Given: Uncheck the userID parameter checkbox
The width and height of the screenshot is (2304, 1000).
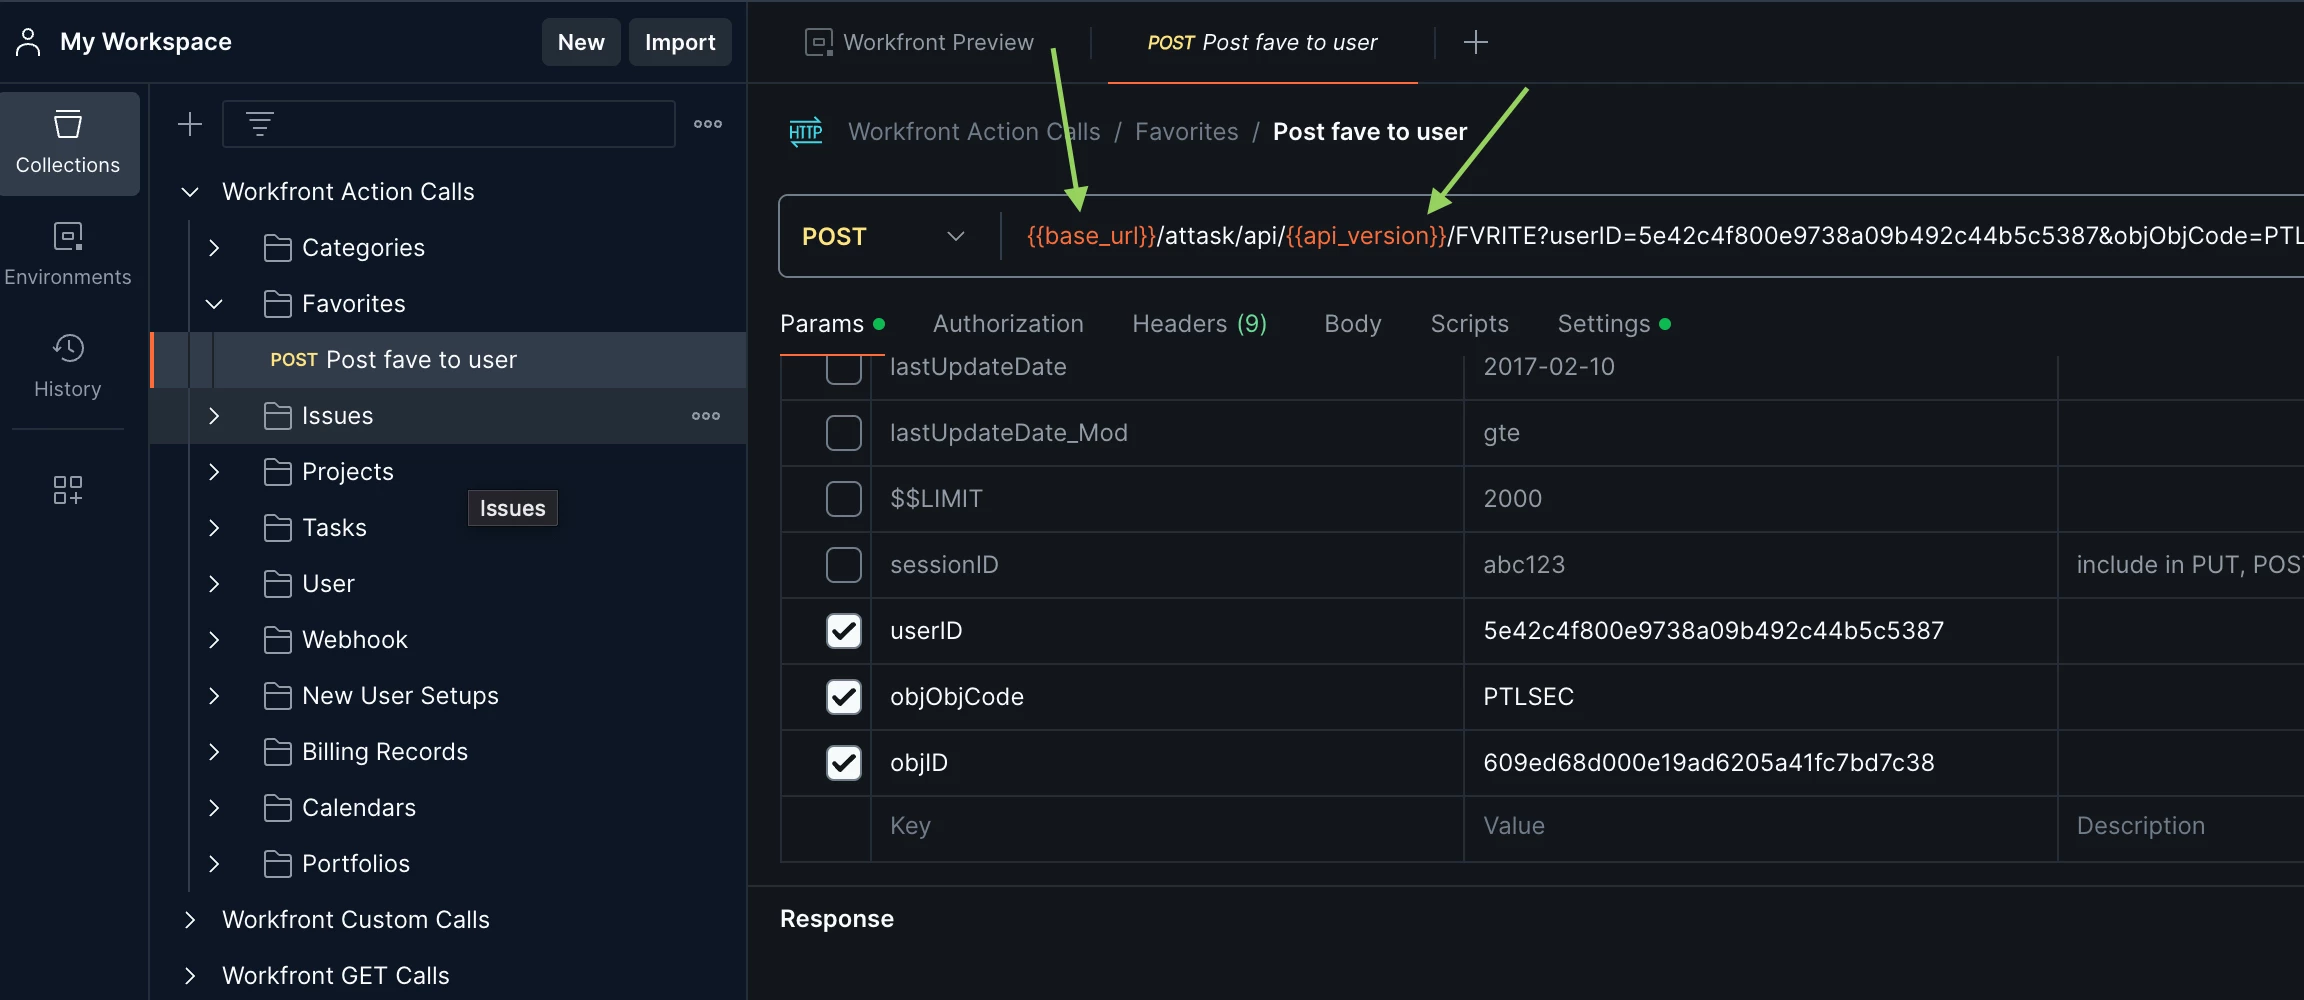Looking at the screenshot, I should 844,631.
